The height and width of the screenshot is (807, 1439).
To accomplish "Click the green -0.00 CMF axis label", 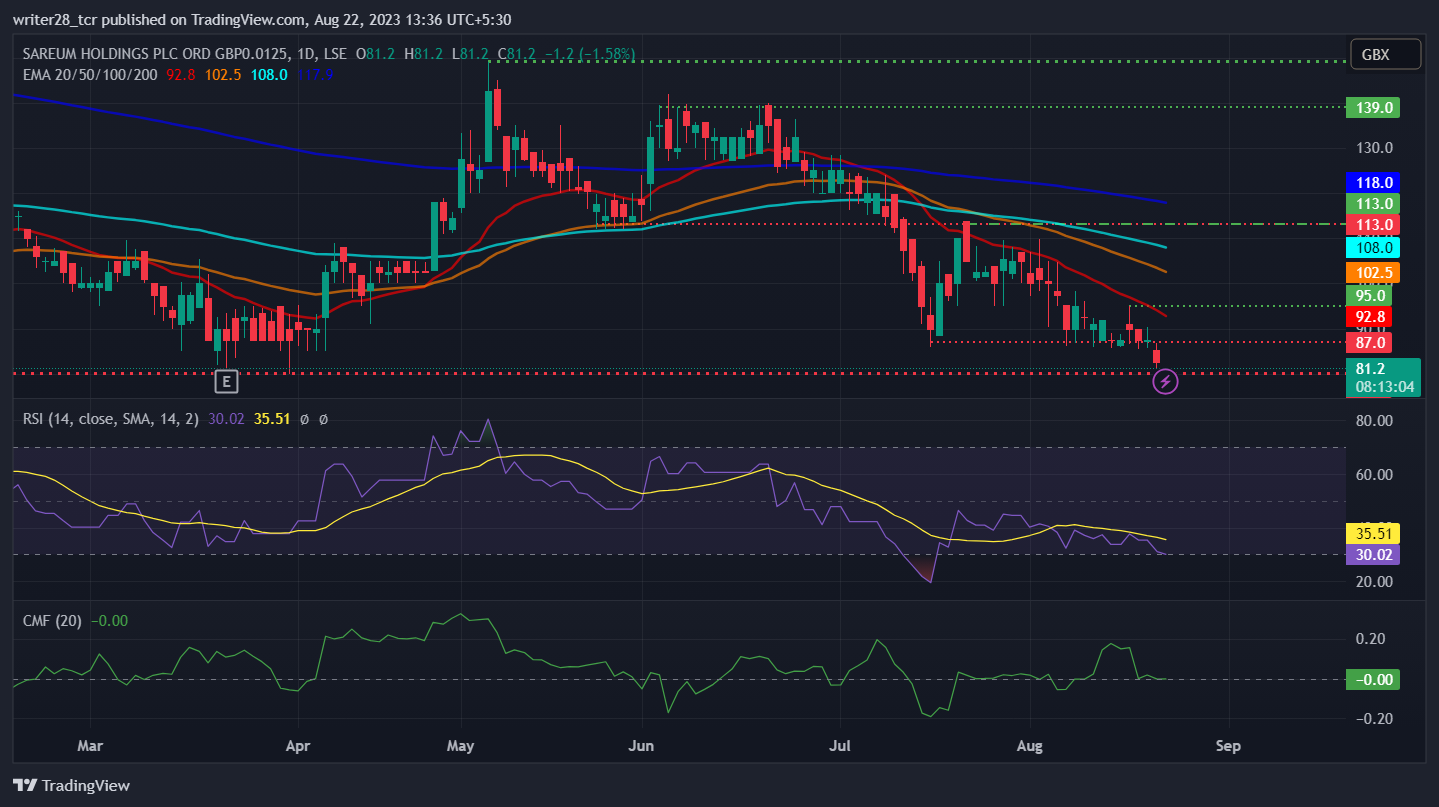I will coord(1372,679).
